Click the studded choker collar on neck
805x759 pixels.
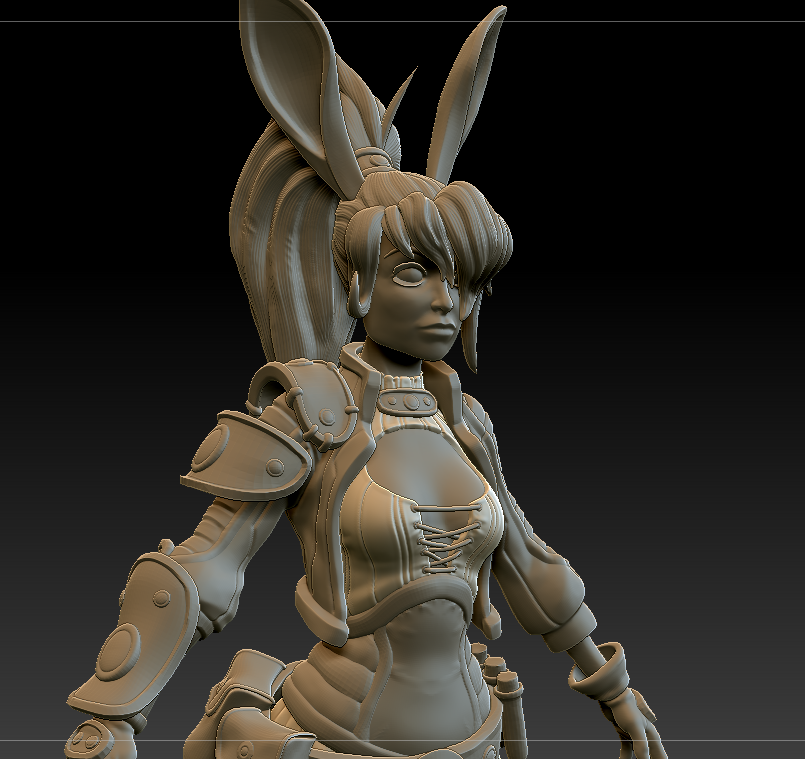(410, 400)
